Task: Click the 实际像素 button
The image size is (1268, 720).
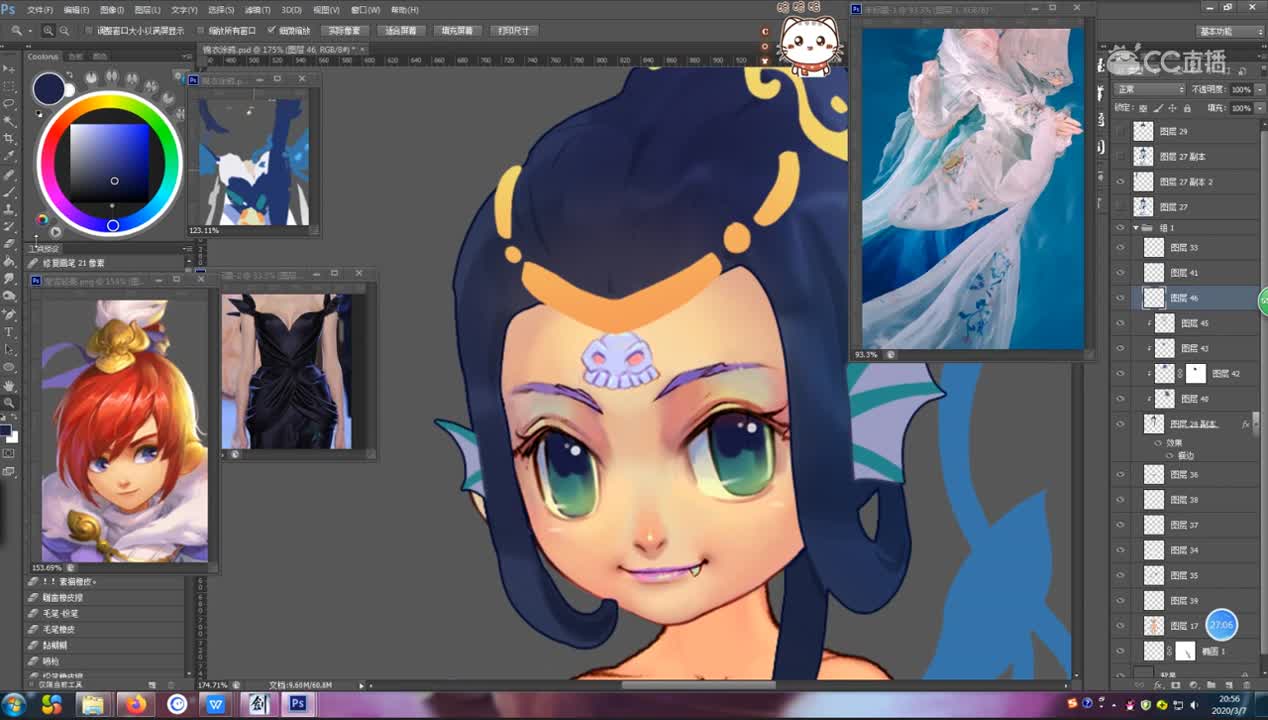Action: (x=345, y=31)
